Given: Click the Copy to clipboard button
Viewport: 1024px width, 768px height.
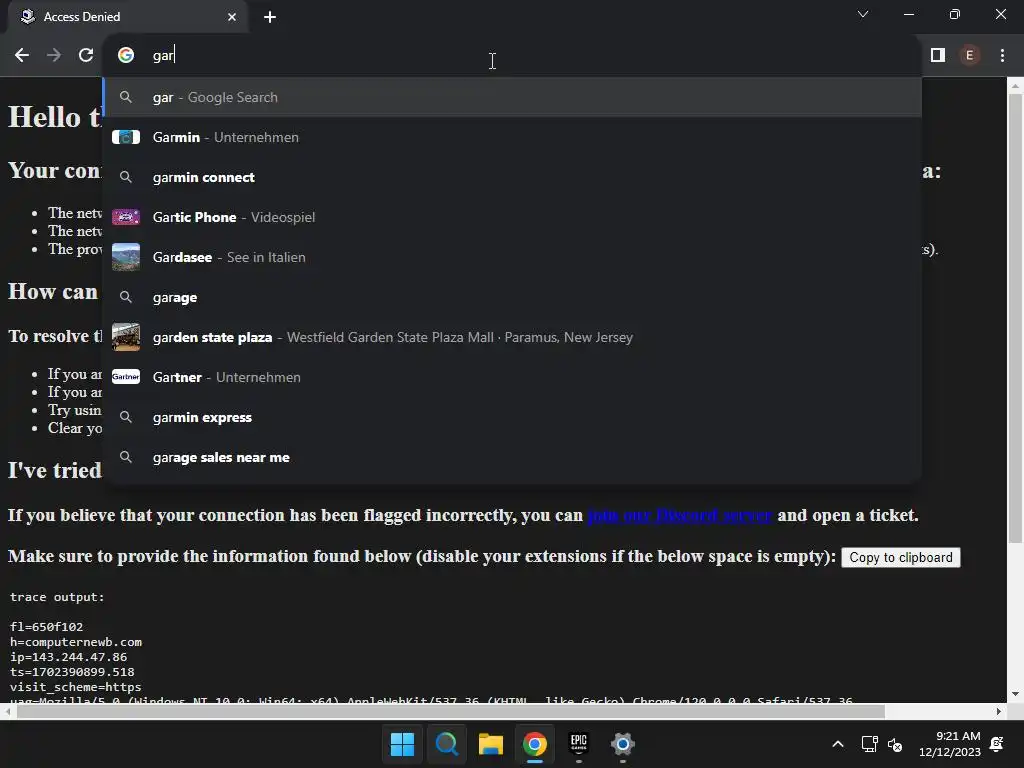Looking at the screenshot, I should (x=901, y=558).
